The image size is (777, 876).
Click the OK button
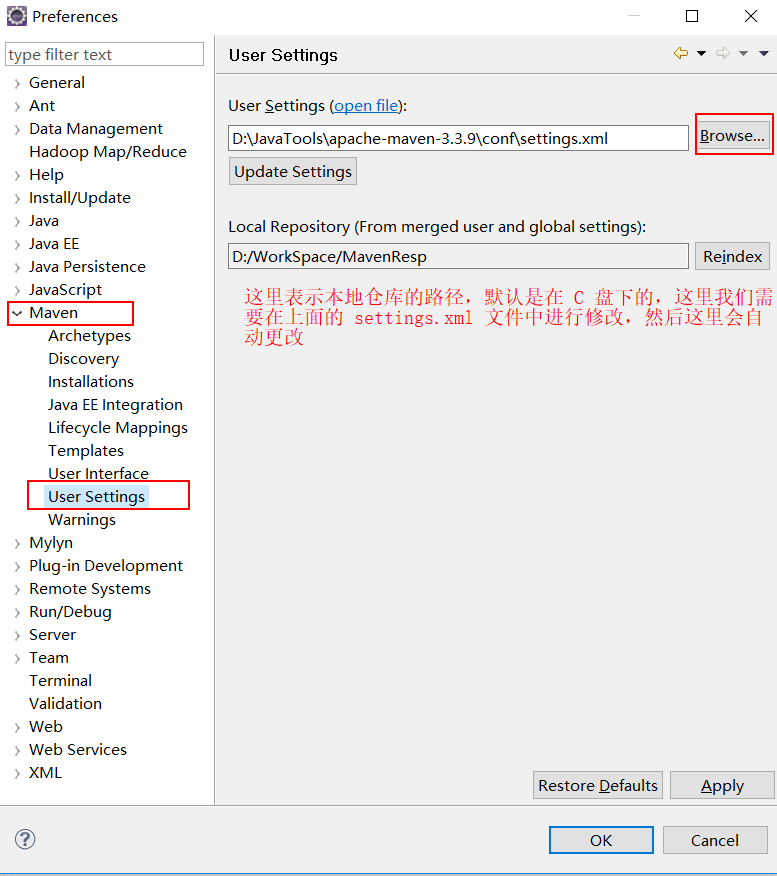601,840
